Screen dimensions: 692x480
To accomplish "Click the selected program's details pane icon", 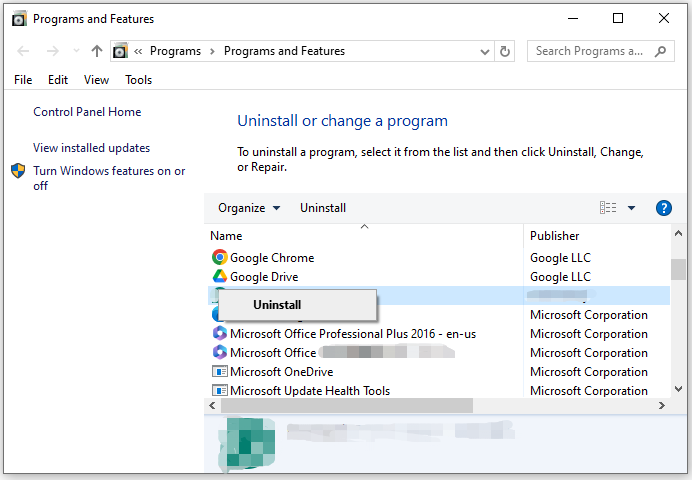I will (246, 443).
